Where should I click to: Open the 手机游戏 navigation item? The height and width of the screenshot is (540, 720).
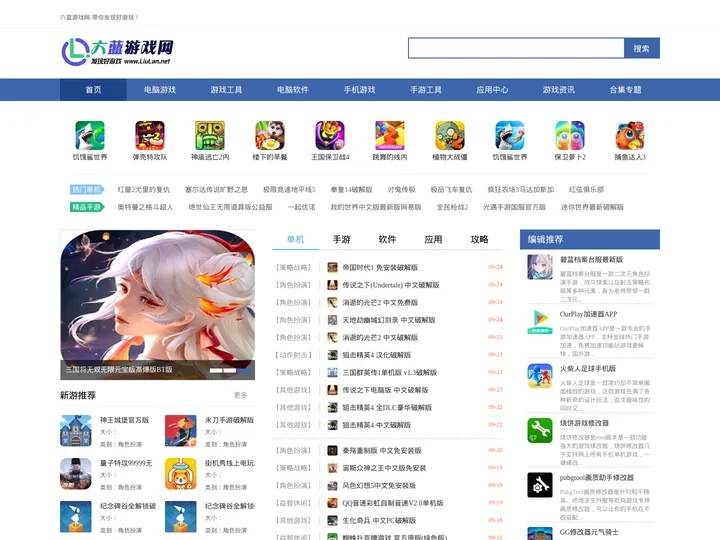pos(359,90)
